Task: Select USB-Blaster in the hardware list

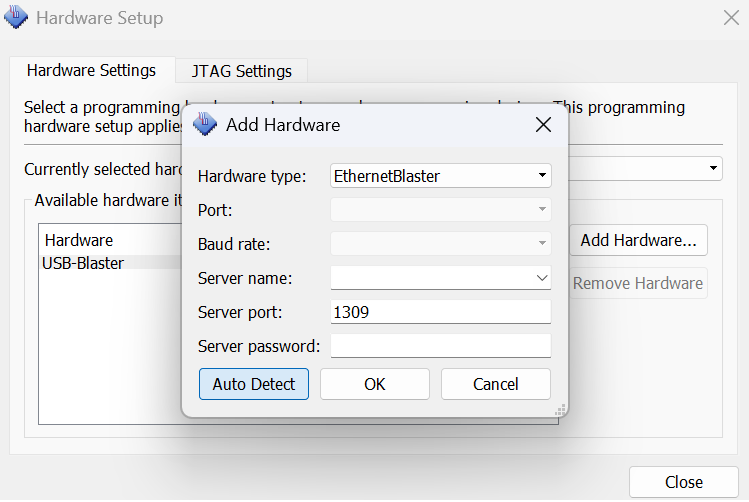Action: click(x=83, y=263)
